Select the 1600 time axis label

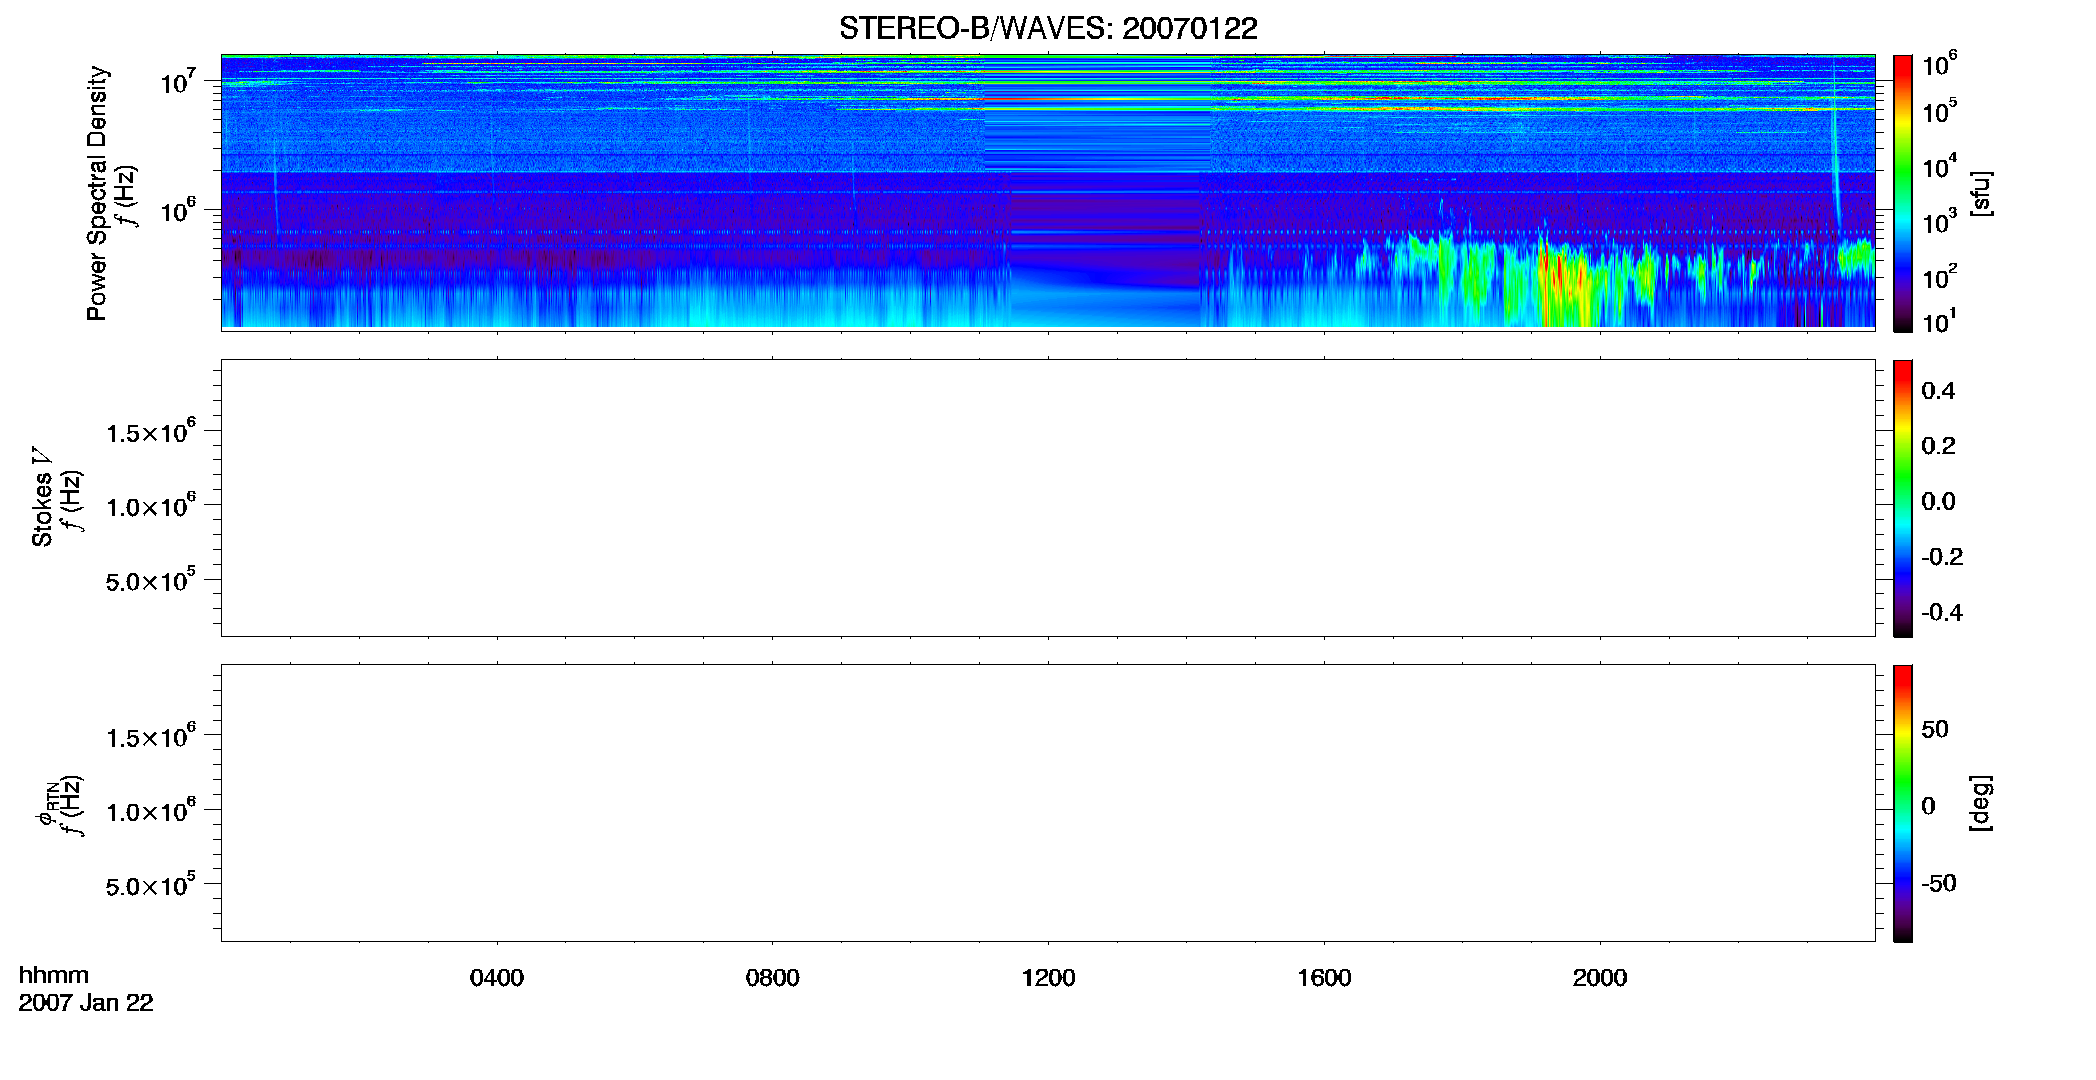coord(1324,978)
